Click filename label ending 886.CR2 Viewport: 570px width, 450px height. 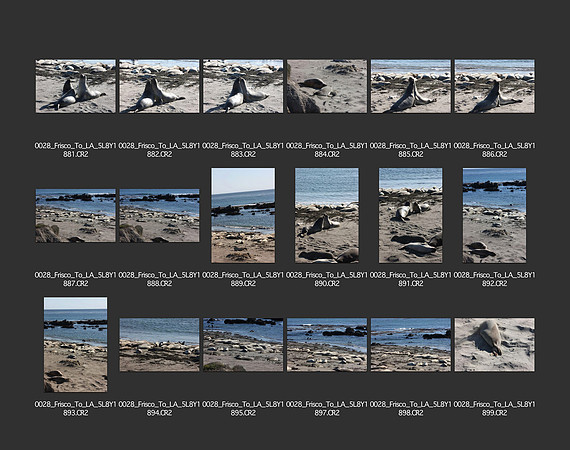494,150
